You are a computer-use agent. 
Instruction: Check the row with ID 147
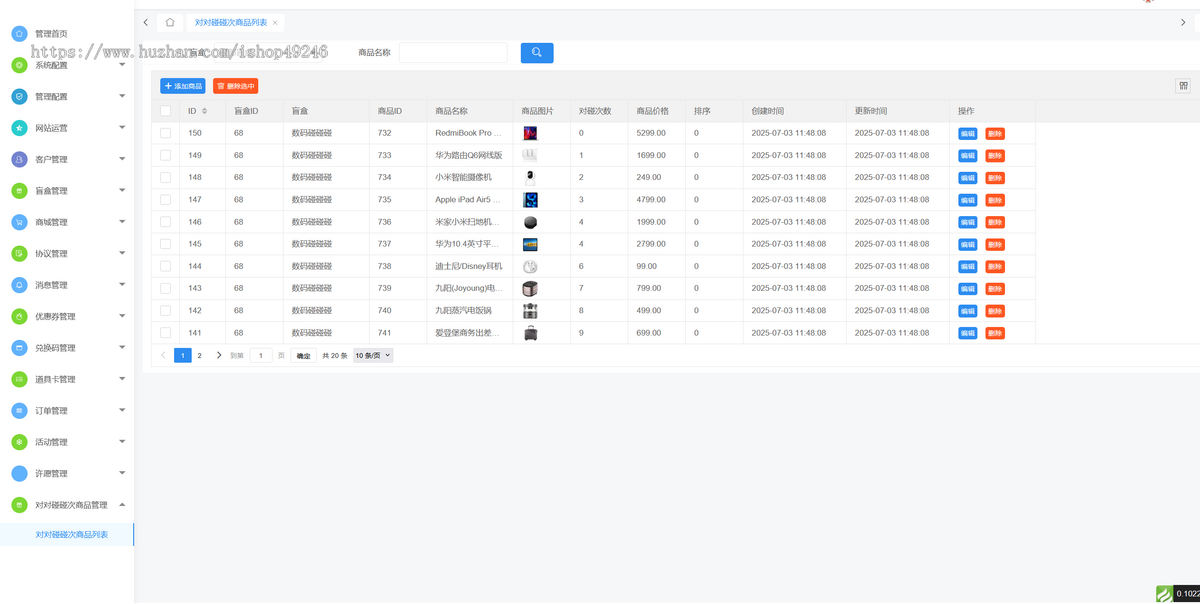pos(165,199)
